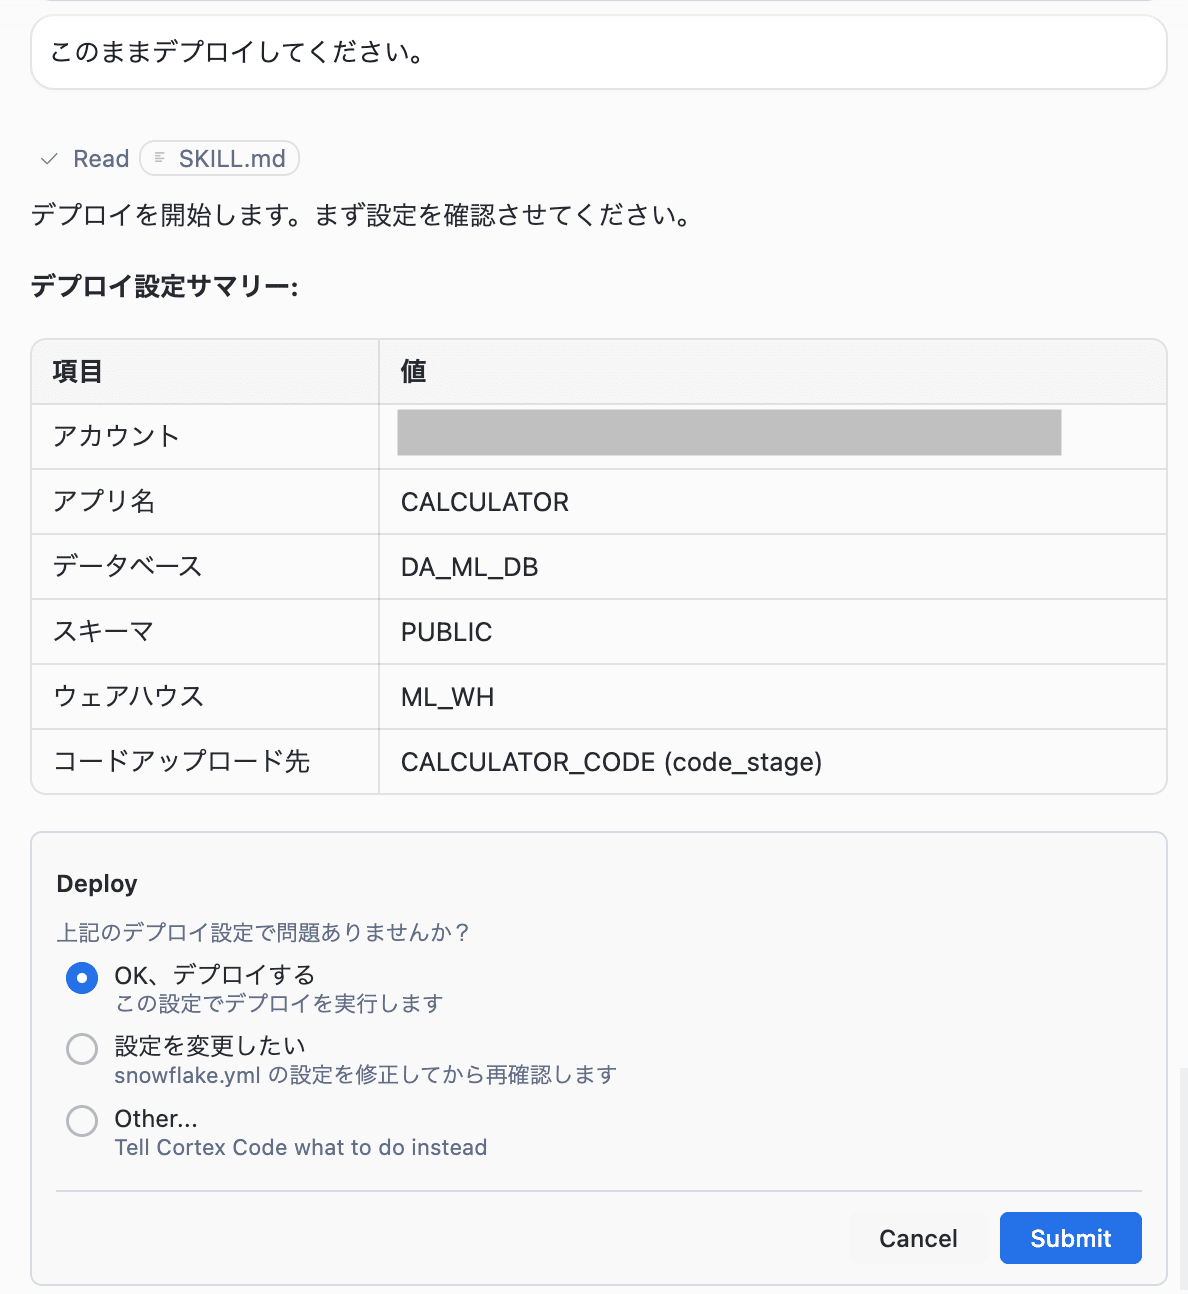The image size is (1188, 1294).
Task: Click the CALCULATOR_CODE (code_stage) value
Action: click(611, 762)
